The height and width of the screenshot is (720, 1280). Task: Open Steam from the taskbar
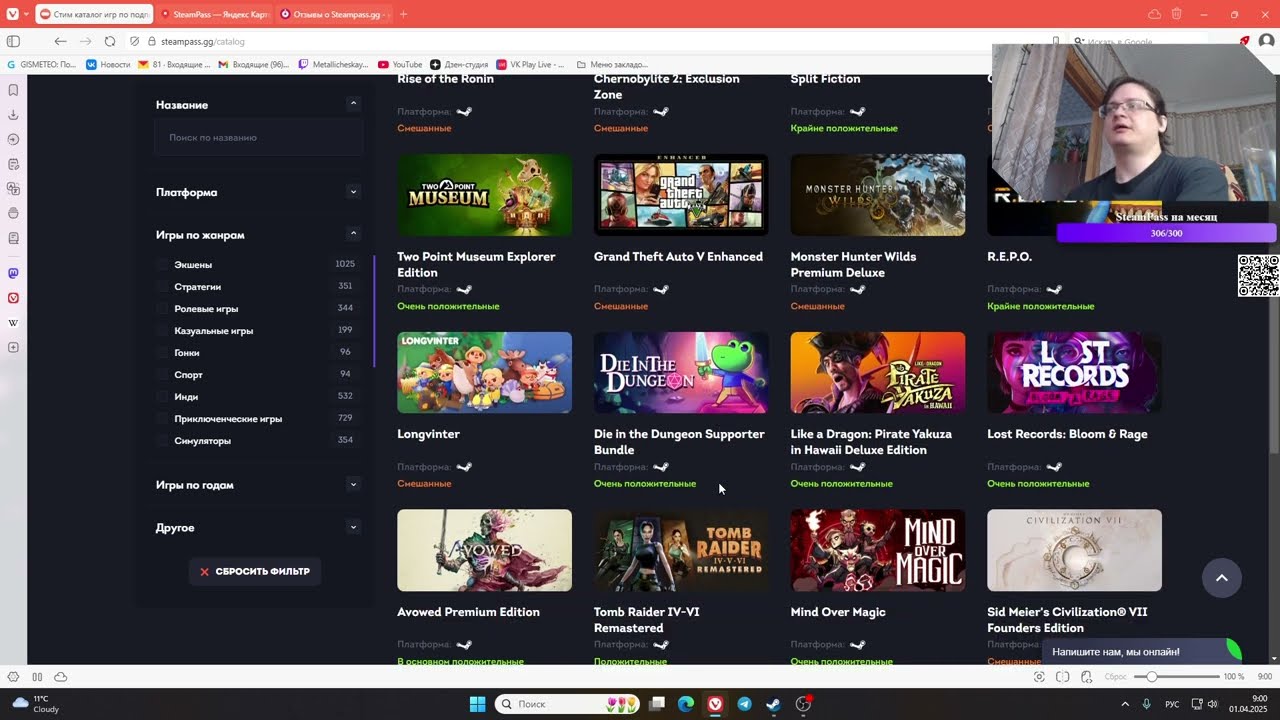point(773,704)
